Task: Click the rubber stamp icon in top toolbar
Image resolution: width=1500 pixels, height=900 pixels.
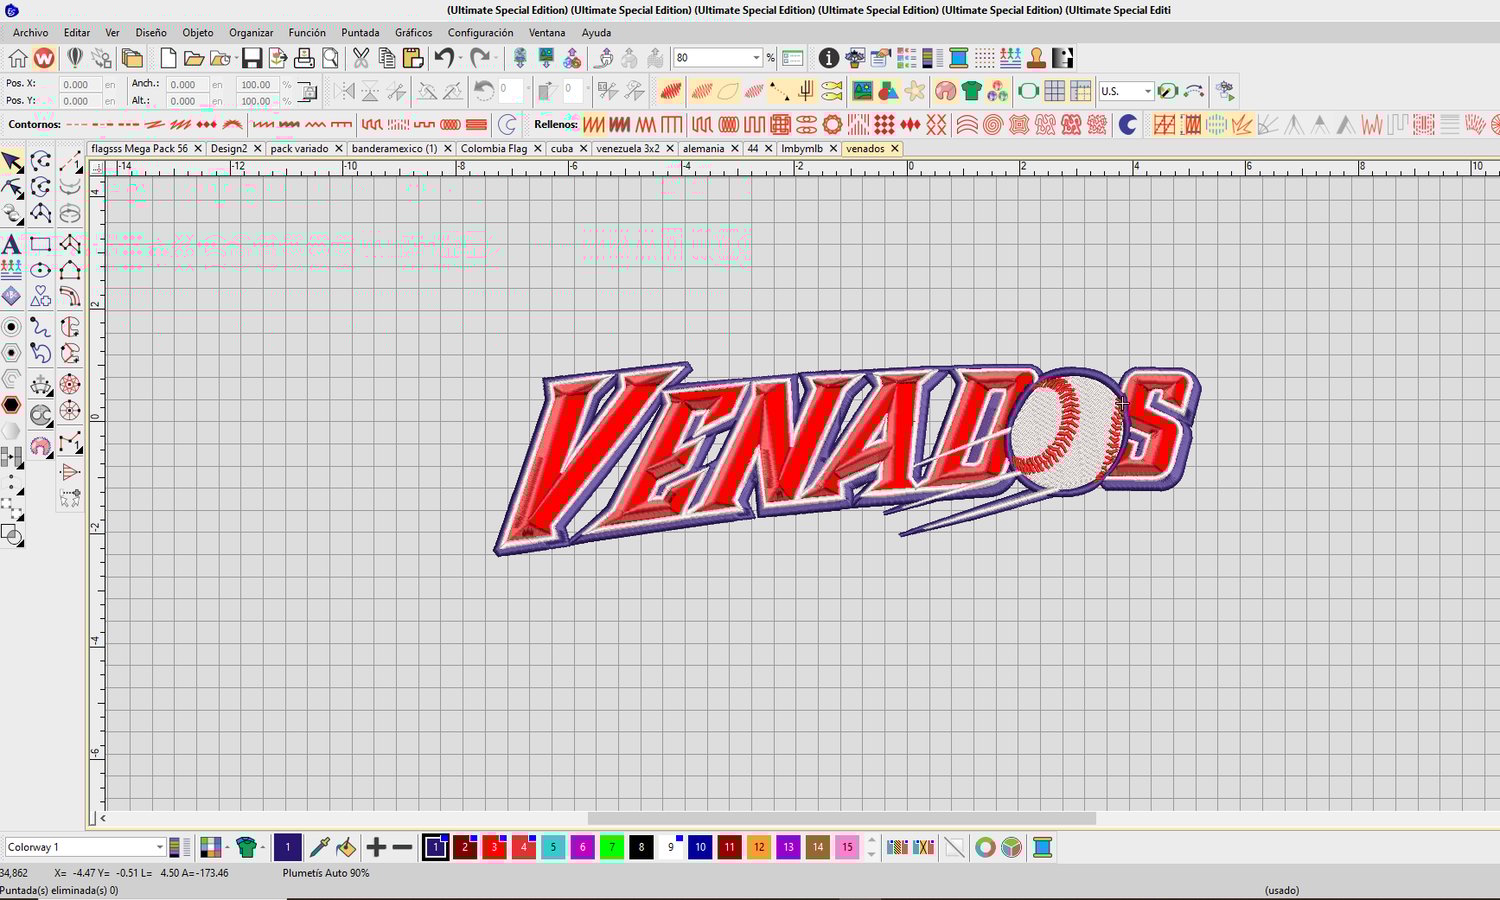Action: pos(1036,58)
